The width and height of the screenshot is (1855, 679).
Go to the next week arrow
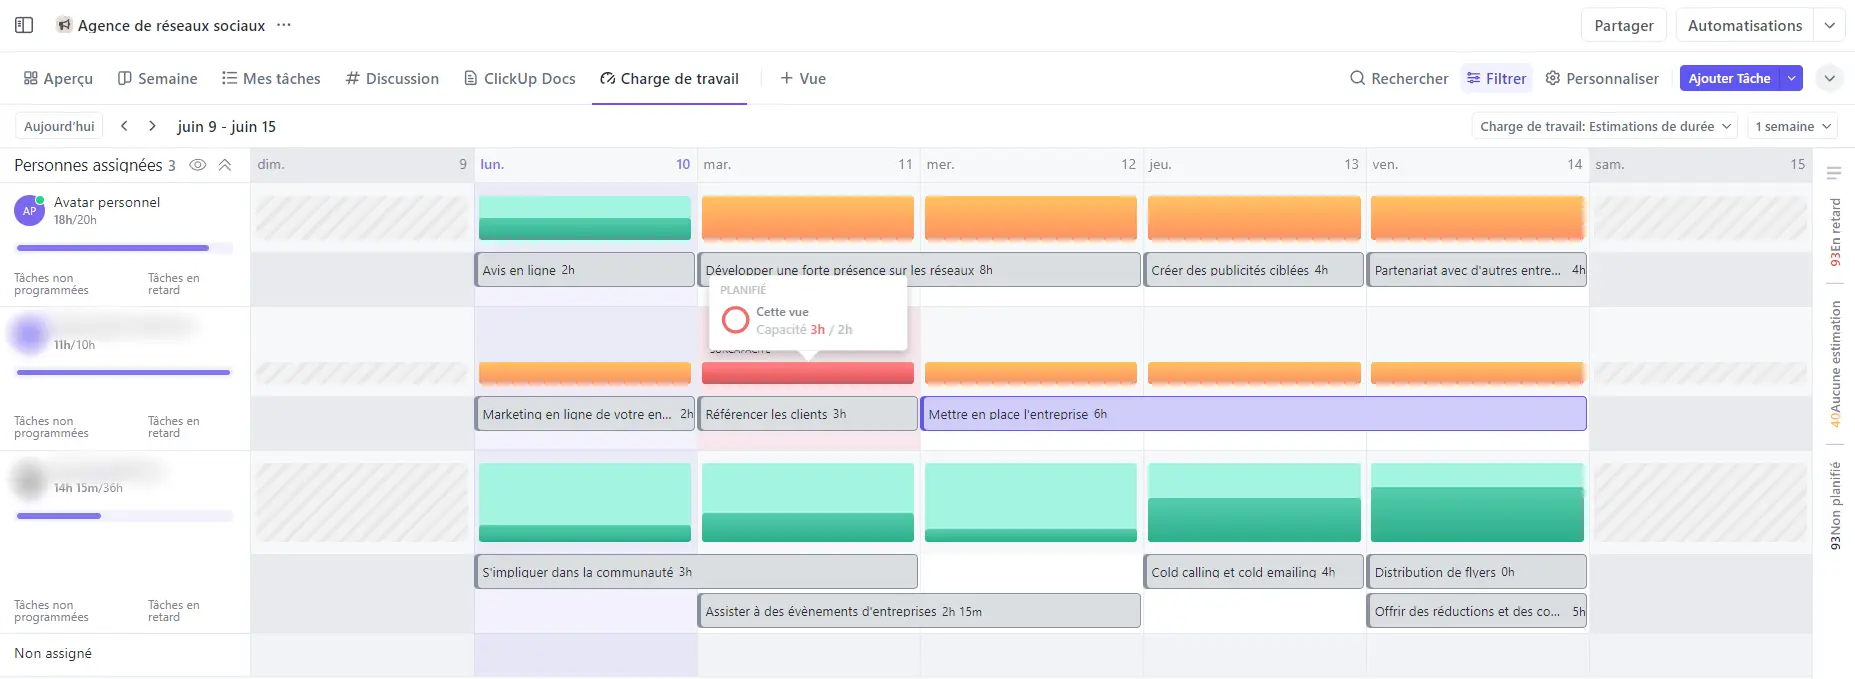click(x=152, y=126)
